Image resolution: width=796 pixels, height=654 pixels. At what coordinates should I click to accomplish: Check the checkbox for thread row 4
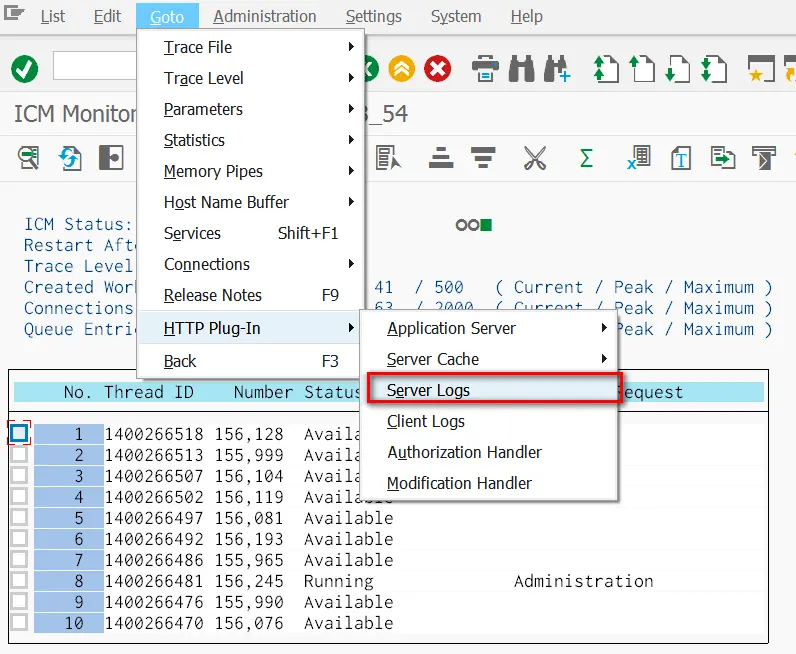click(19, 496)
